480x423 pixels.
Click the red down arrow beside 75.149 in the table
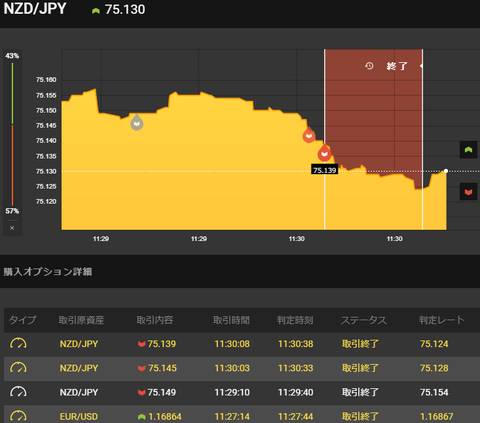[142, 392]
